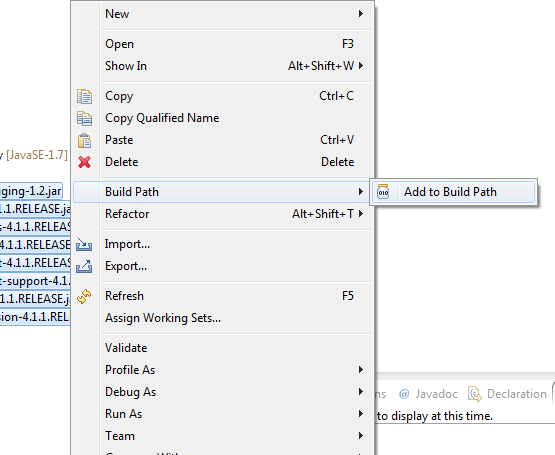This screenshot has height=455, width=555.
Task: Choose New from the context menu
Action: pyautogui.click(x=223, y=14)
